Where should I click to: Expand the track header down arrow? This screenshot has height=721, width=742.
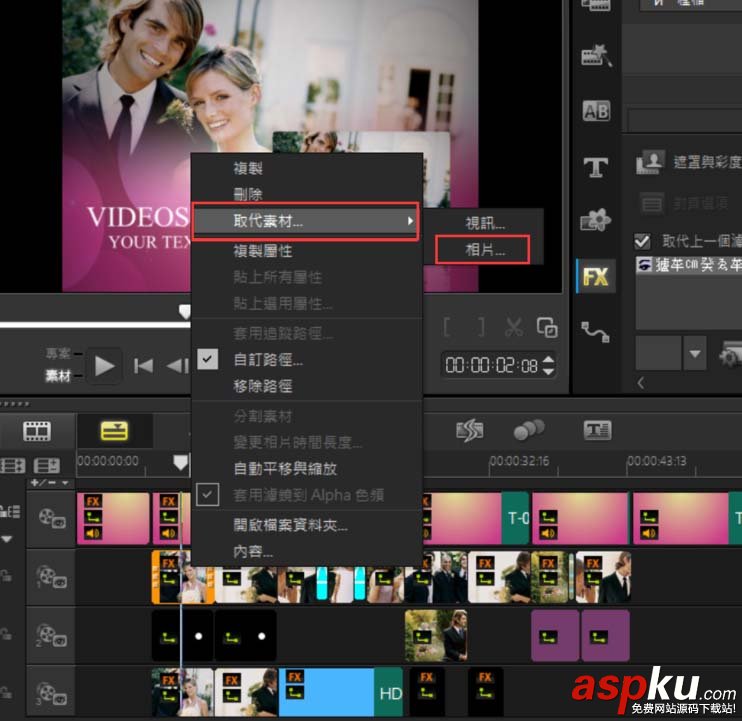pos(7,539)
